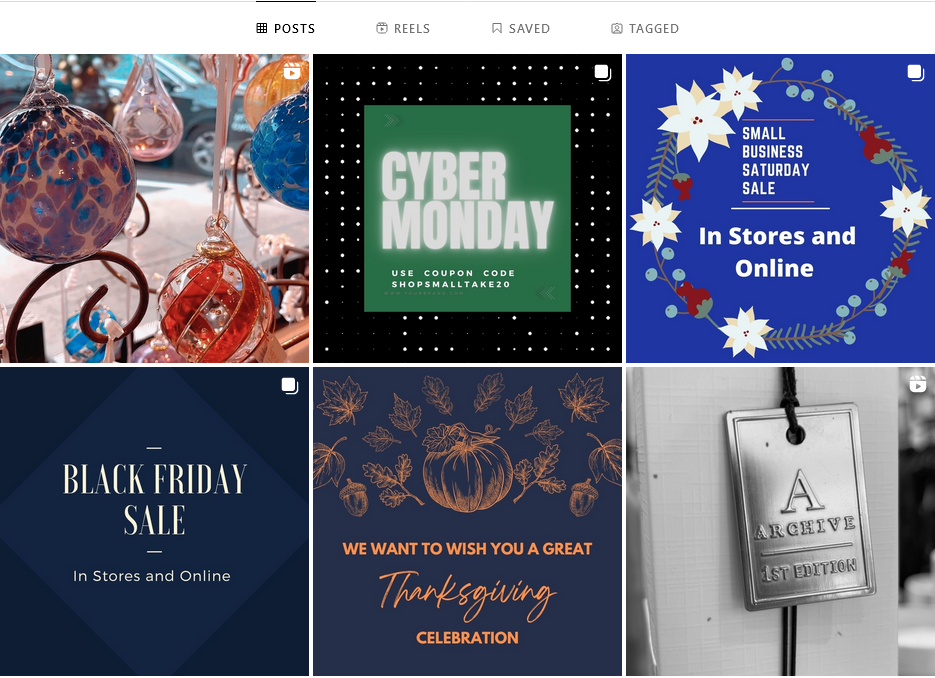
Task: Click reel icon on Archive tag post
Action: click(918, 383)
